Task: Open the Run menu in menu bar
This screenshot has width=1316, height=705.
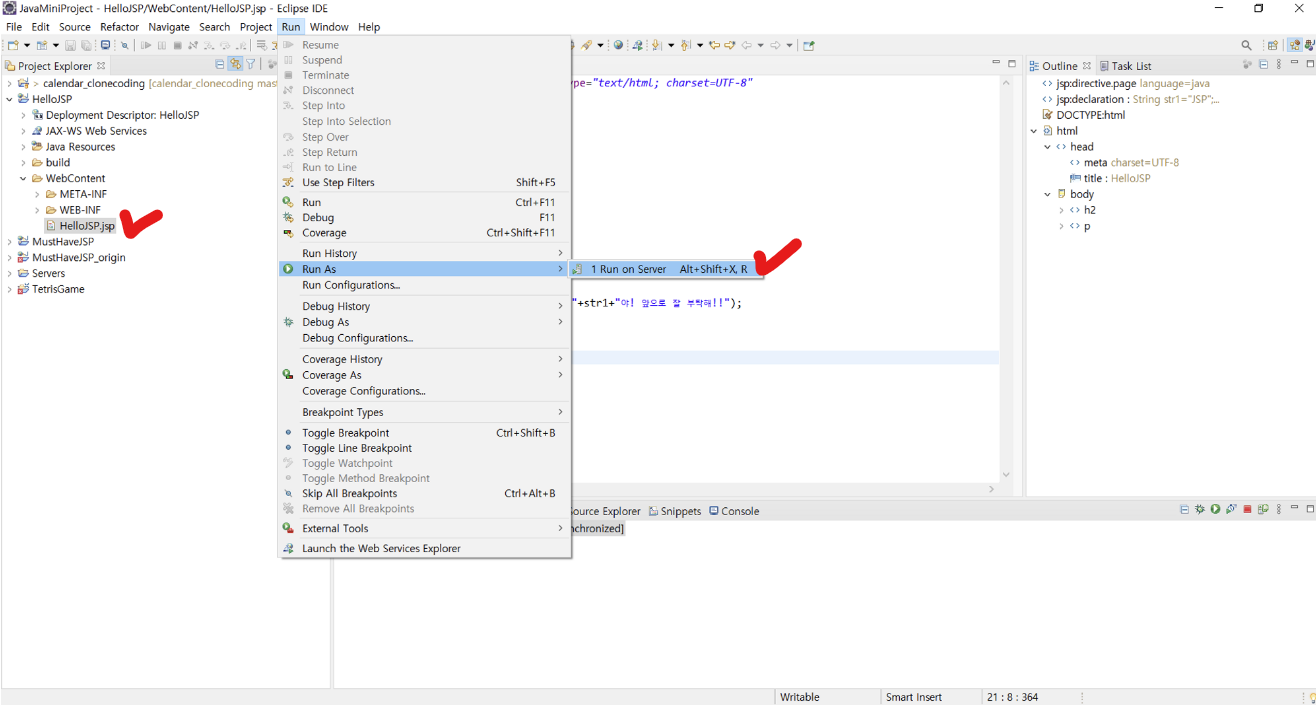Action: coord(290,27)
